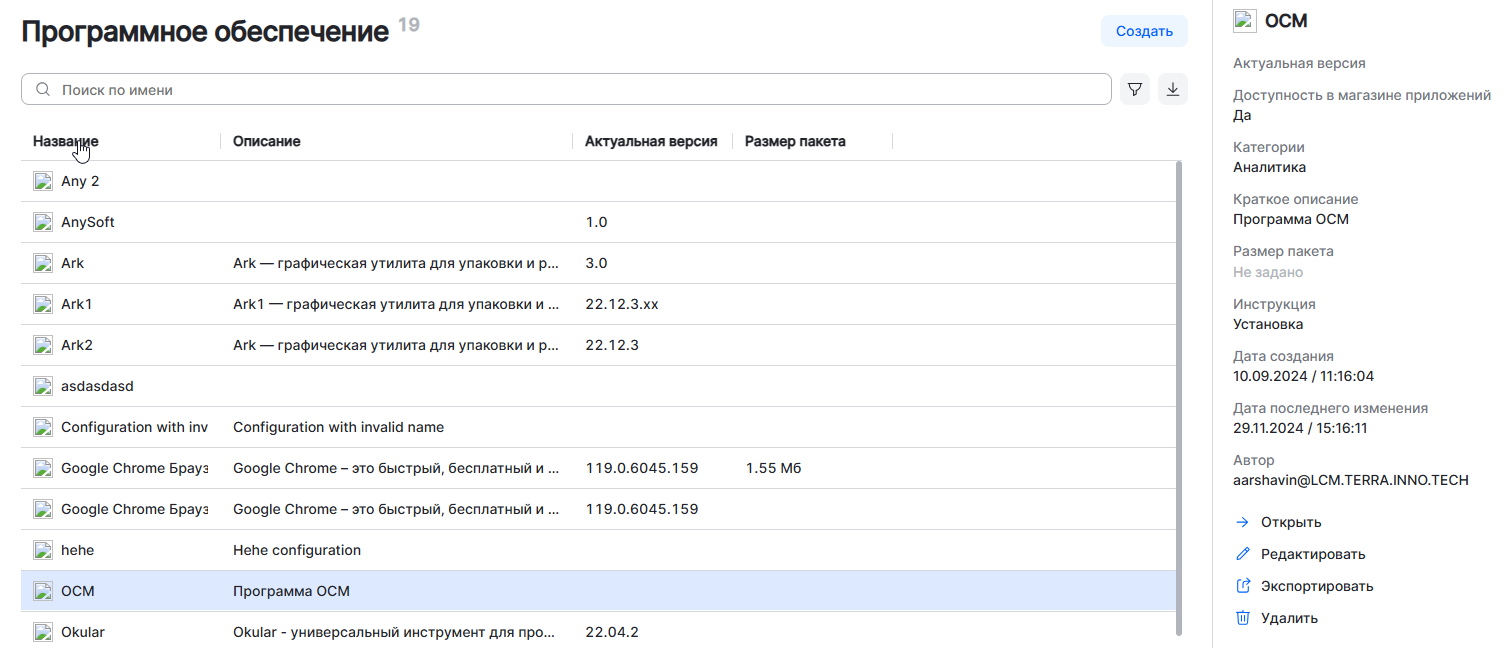This screenshot has height=648, width=1506.
Task: Click the Размер пакета column header
Action: click(795, 141)
